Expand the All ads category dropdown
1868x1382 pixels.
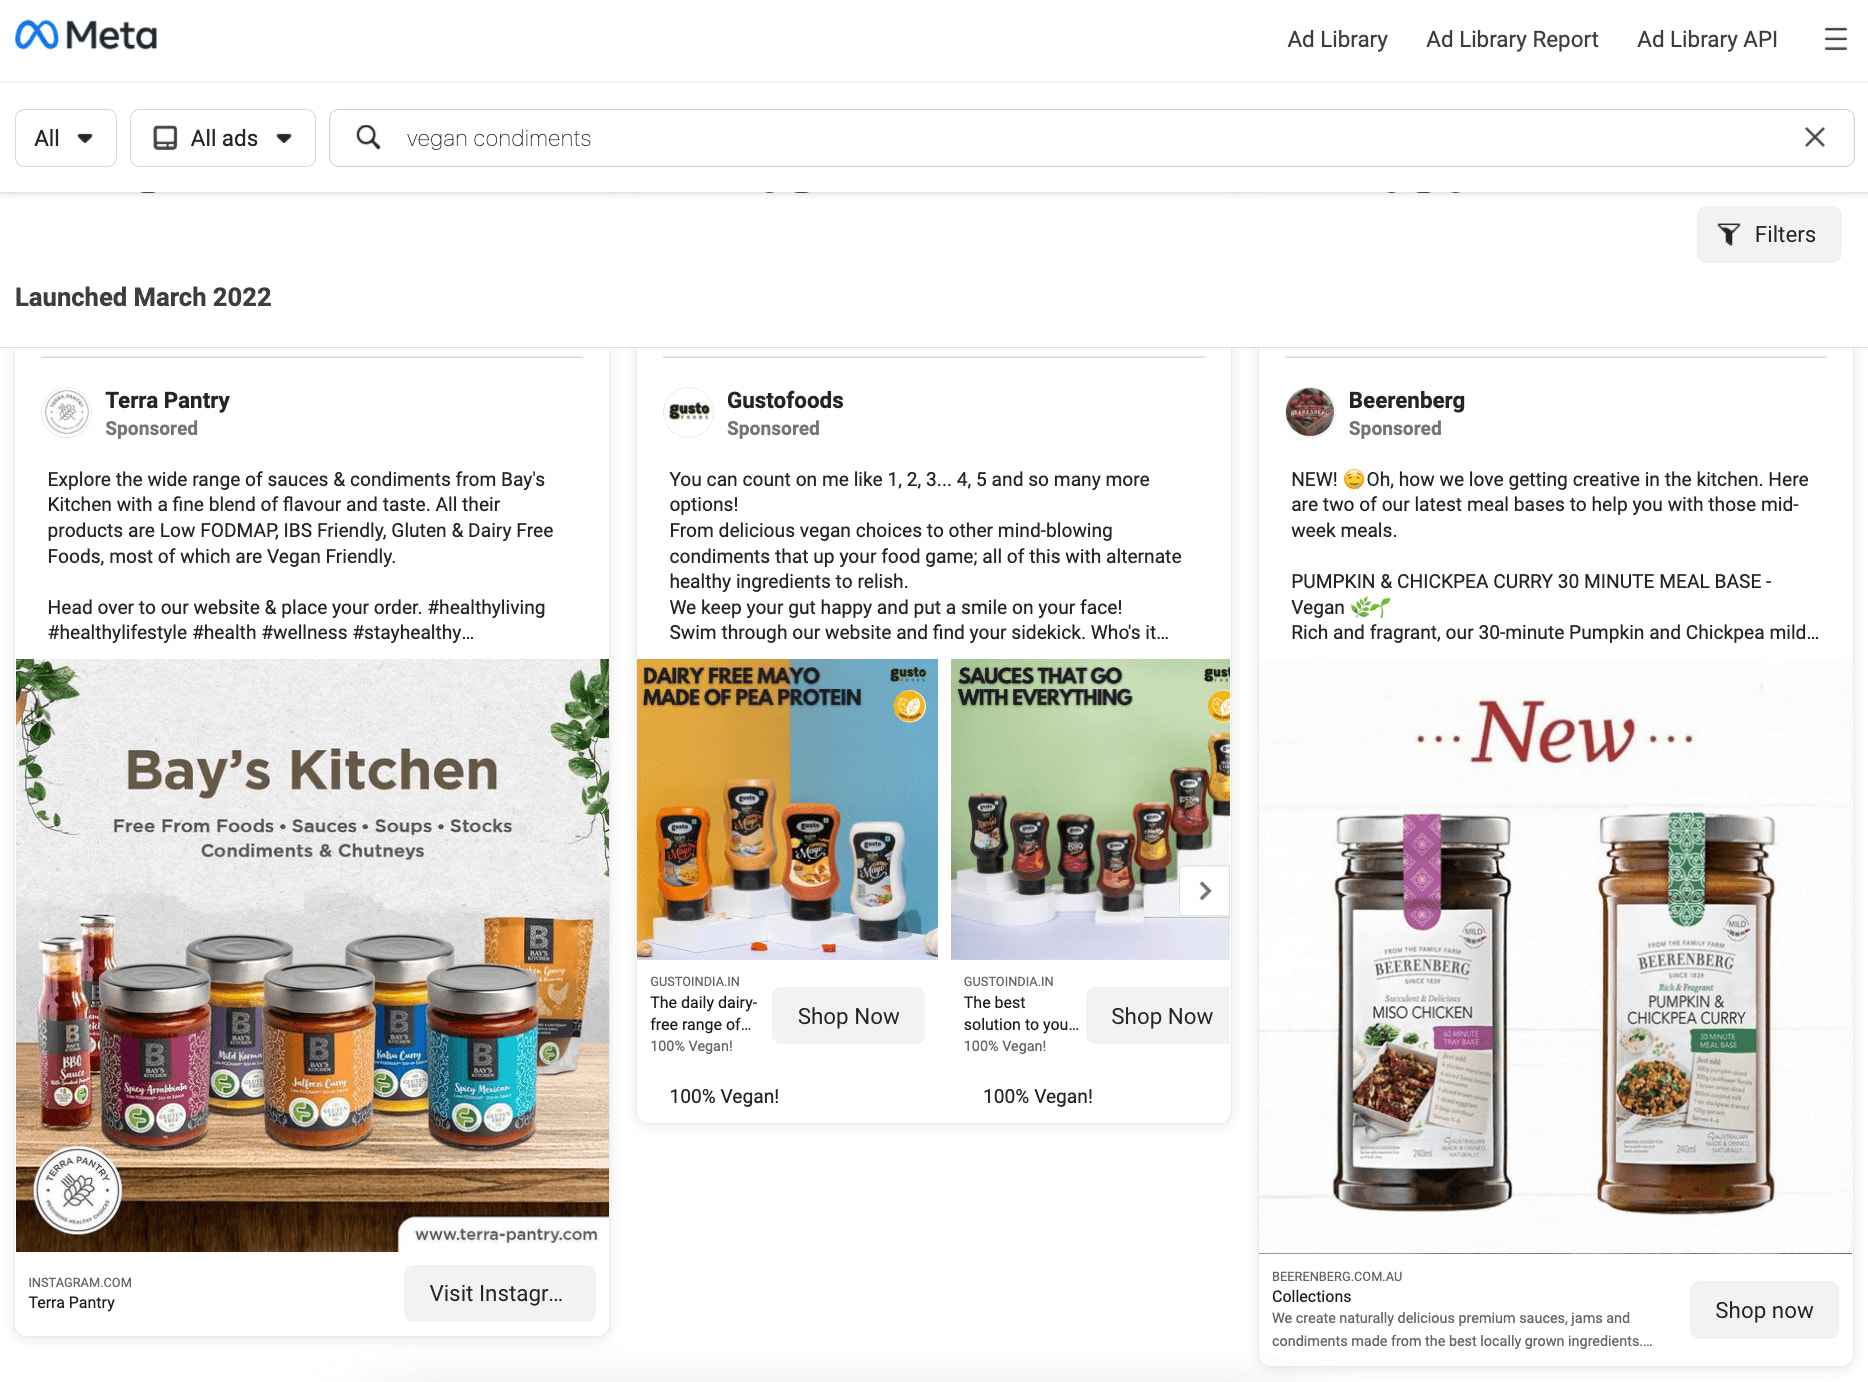[222, 138]
